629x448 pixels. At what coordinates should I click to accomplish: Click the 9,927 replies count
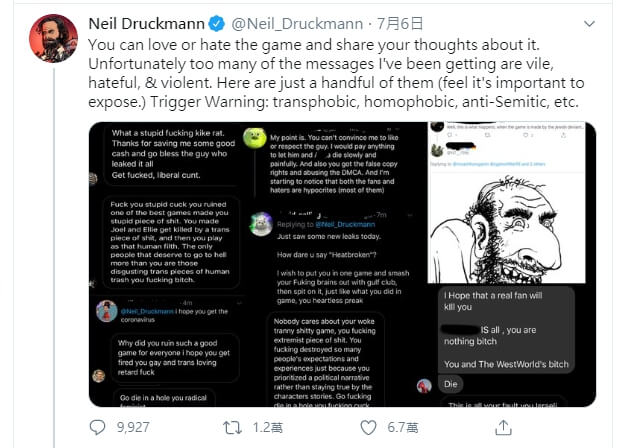pos(132,427)
